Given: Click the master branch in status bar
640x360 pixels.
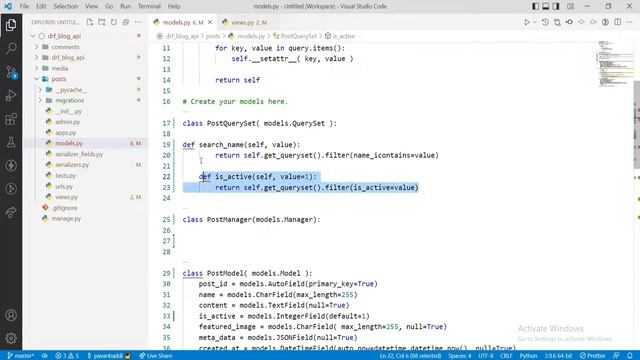Looking at the screenshot, I should 20,356.
